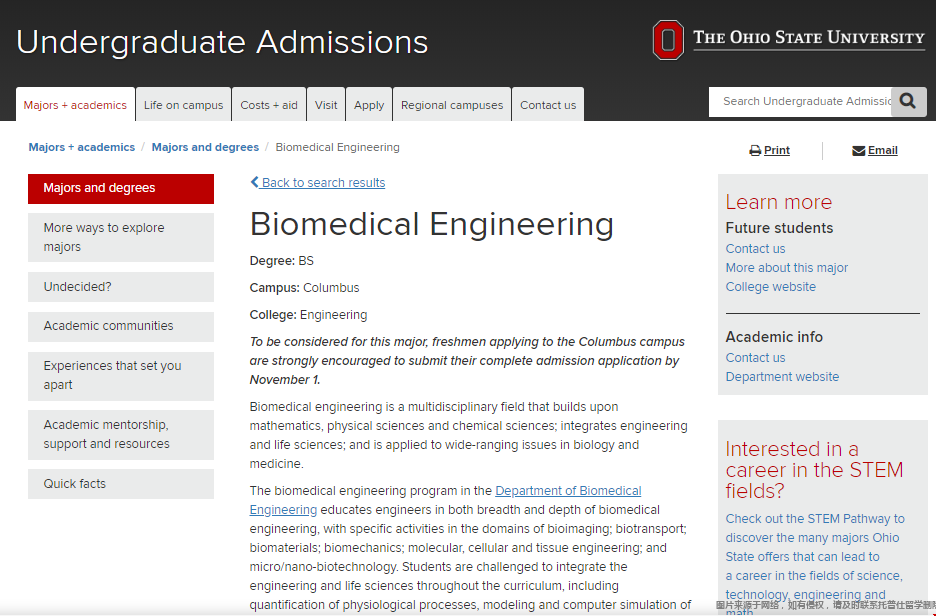Click the search magnifying glass icon
Screen dimensions: 936x616
pos(907,101)
